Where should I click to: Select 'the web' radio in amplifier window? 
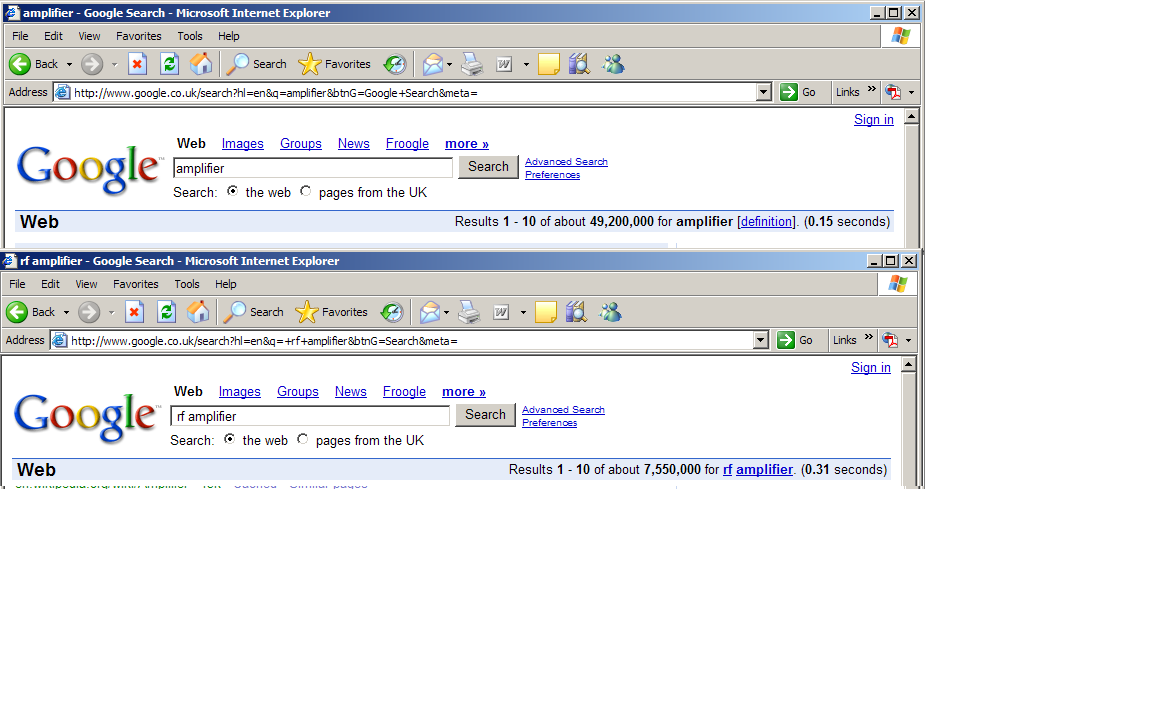point(232,191)
